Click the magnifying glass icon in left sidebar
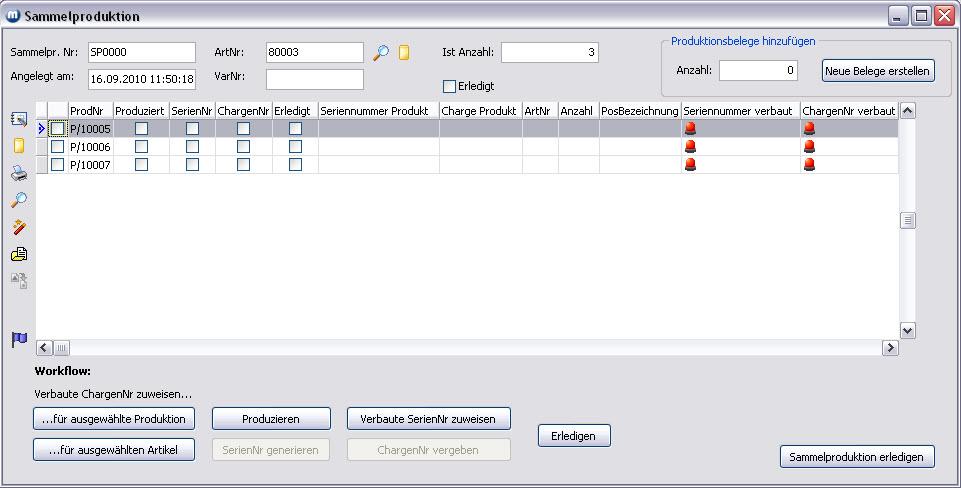 pyautogui.click(x=19, y=200)
